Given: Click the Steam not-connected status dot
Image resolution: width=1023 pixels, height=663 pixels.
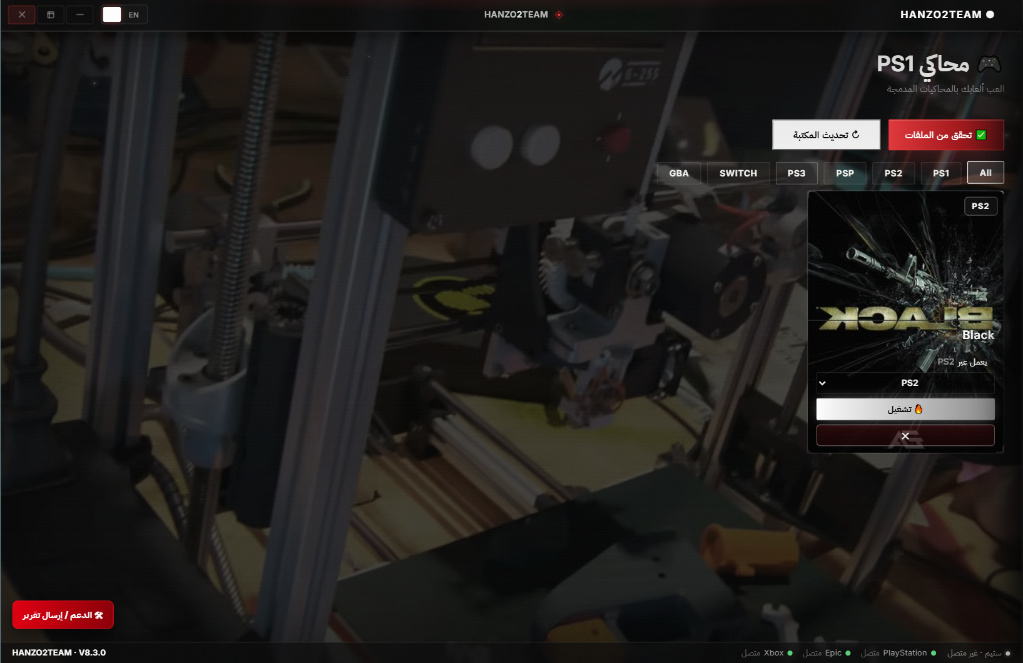Looking at the screenshot, I should (x=1008, y=653).
